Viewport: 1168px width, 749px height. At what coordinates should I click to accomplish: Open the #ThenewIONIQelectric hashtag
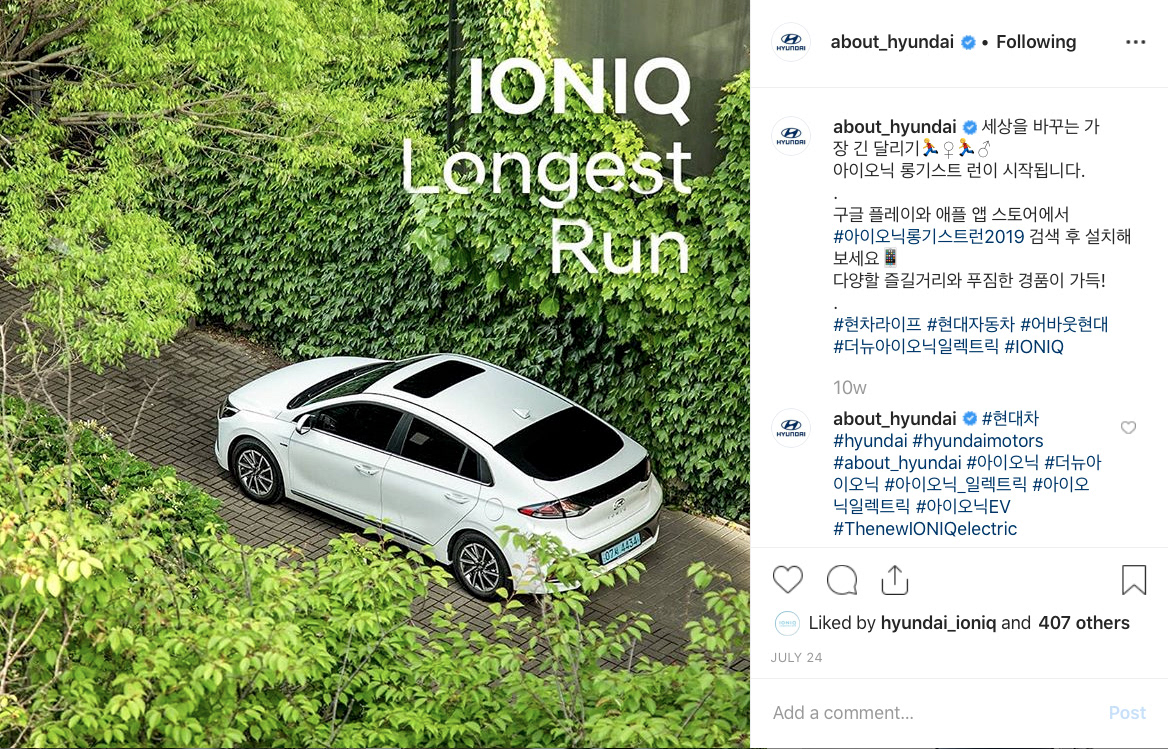(x=924, y=529)
